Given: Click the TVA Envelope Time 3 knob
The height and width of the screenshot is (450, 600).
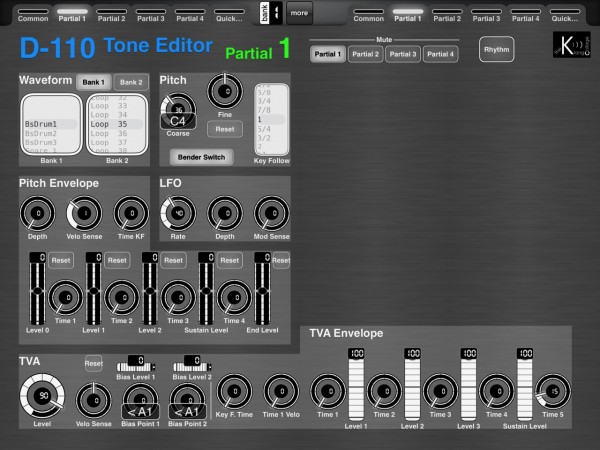Looking at the screenshot, I should pyautogui.click(x=440, y=391).
